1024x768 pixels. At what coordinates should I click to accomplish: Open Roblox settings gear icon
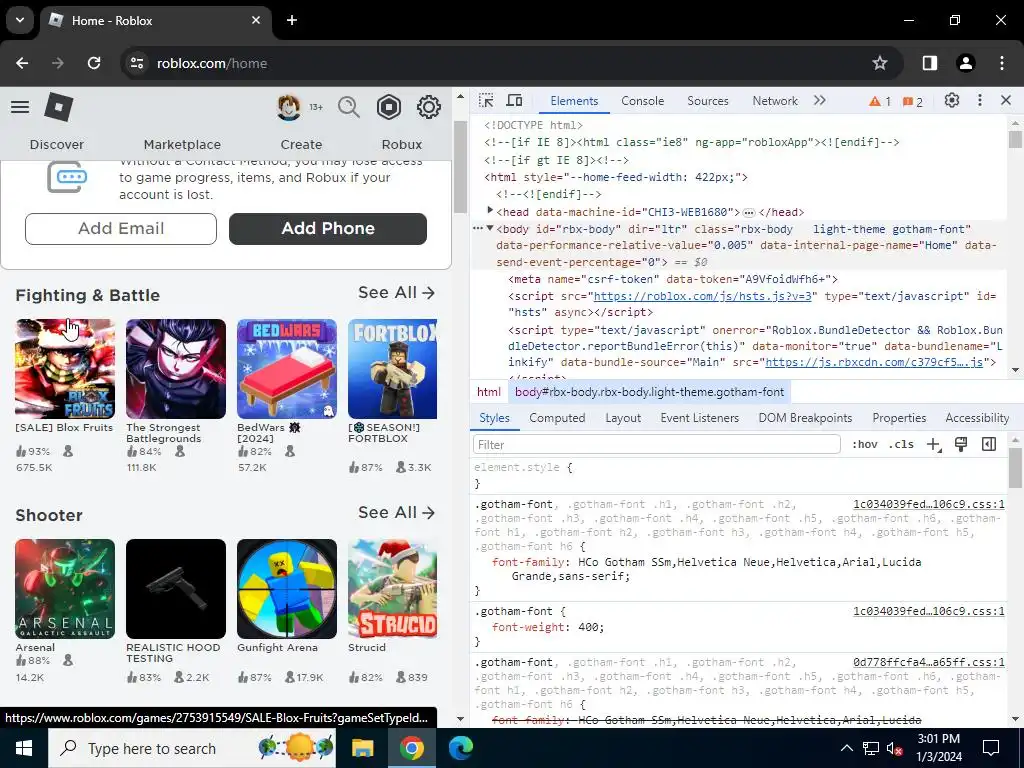428,107
